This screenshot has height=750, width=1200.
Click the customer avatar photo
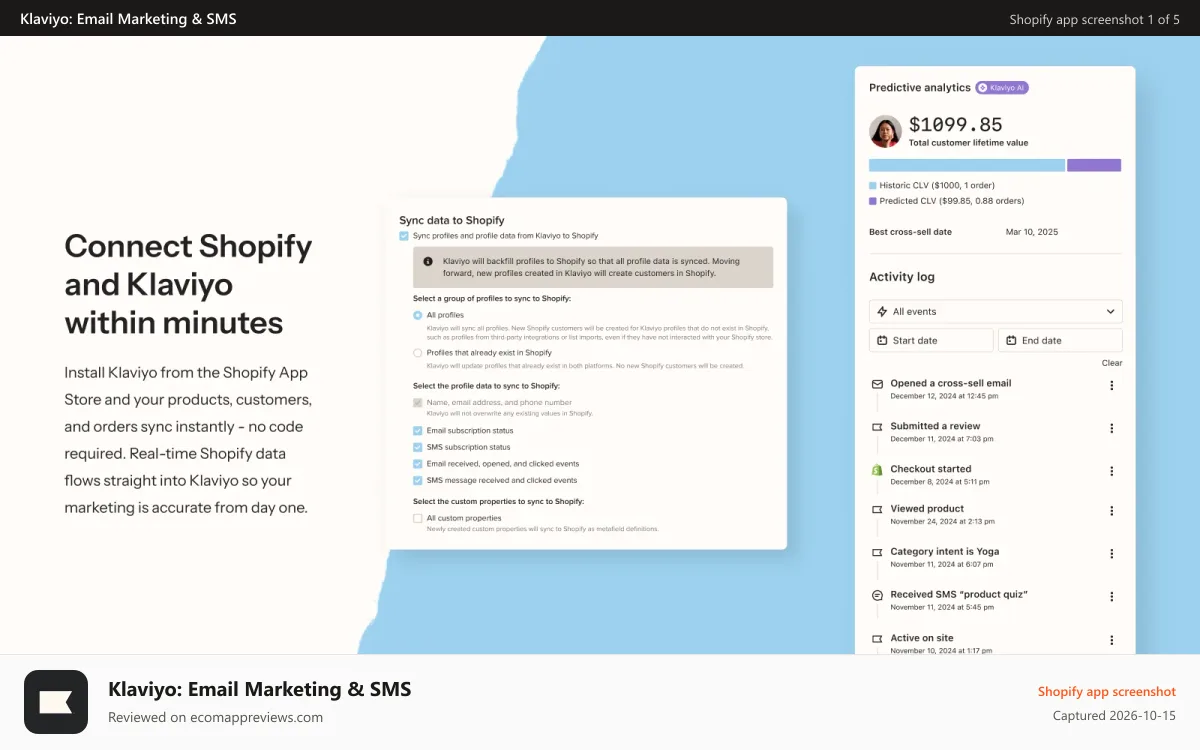[885, 132]
